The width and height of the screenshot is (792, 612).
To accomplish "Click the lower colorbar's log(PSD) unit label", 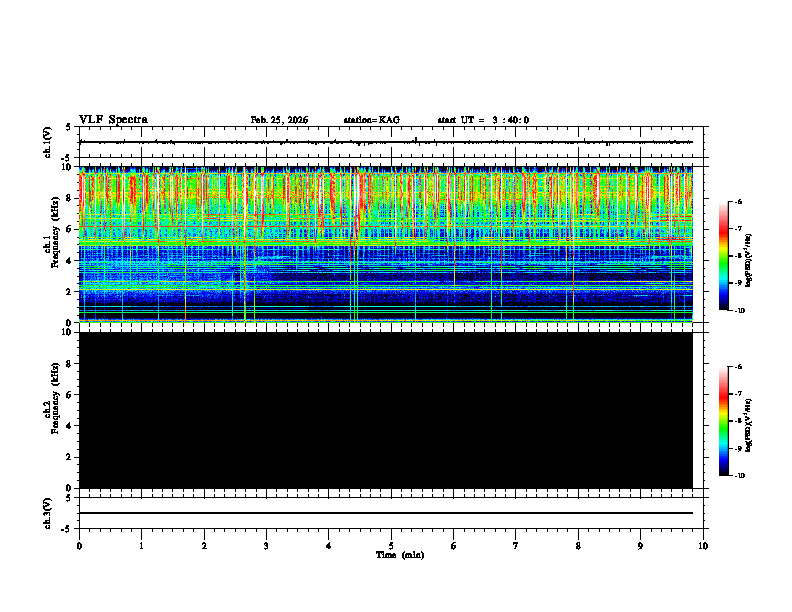I will 749,425.
